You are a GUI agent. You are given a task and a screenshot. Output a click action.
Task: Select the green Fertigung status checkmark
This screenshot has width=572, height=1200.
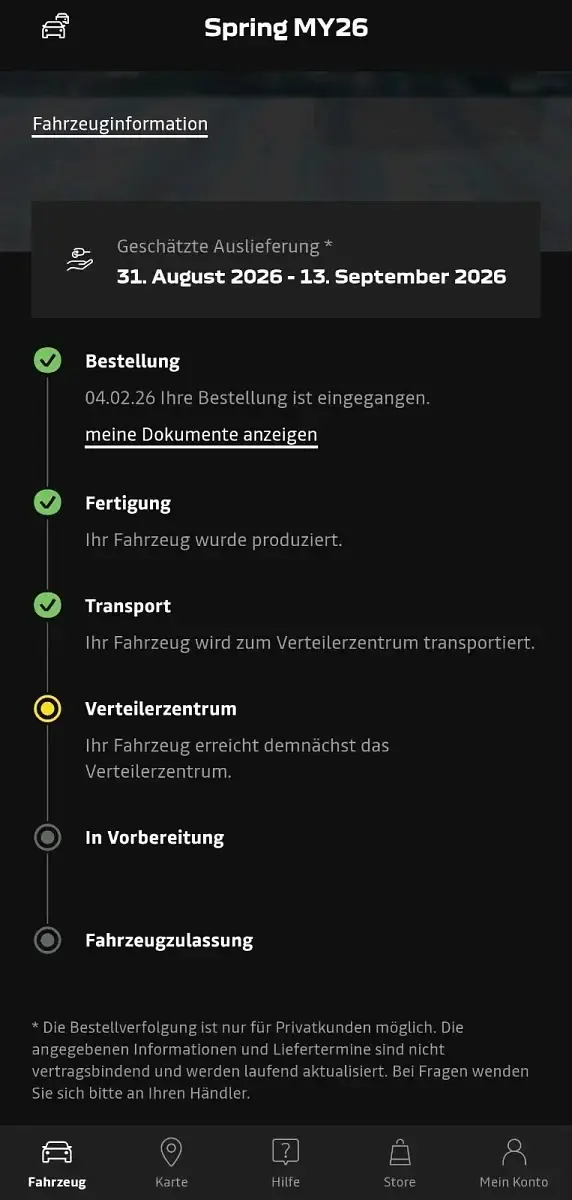pos(47,502)
